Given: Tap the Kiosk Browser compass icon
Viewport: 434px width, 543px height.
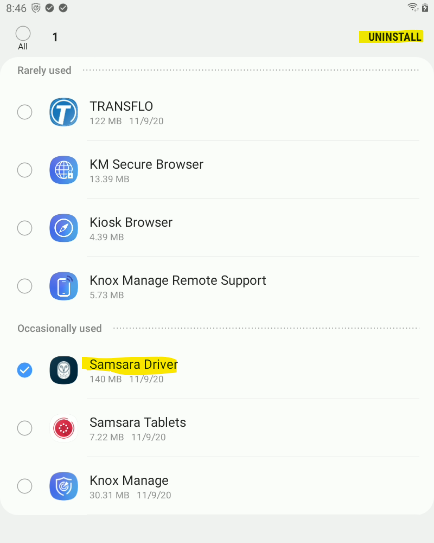Looking at the screenshot, I should tap(63, 228).
